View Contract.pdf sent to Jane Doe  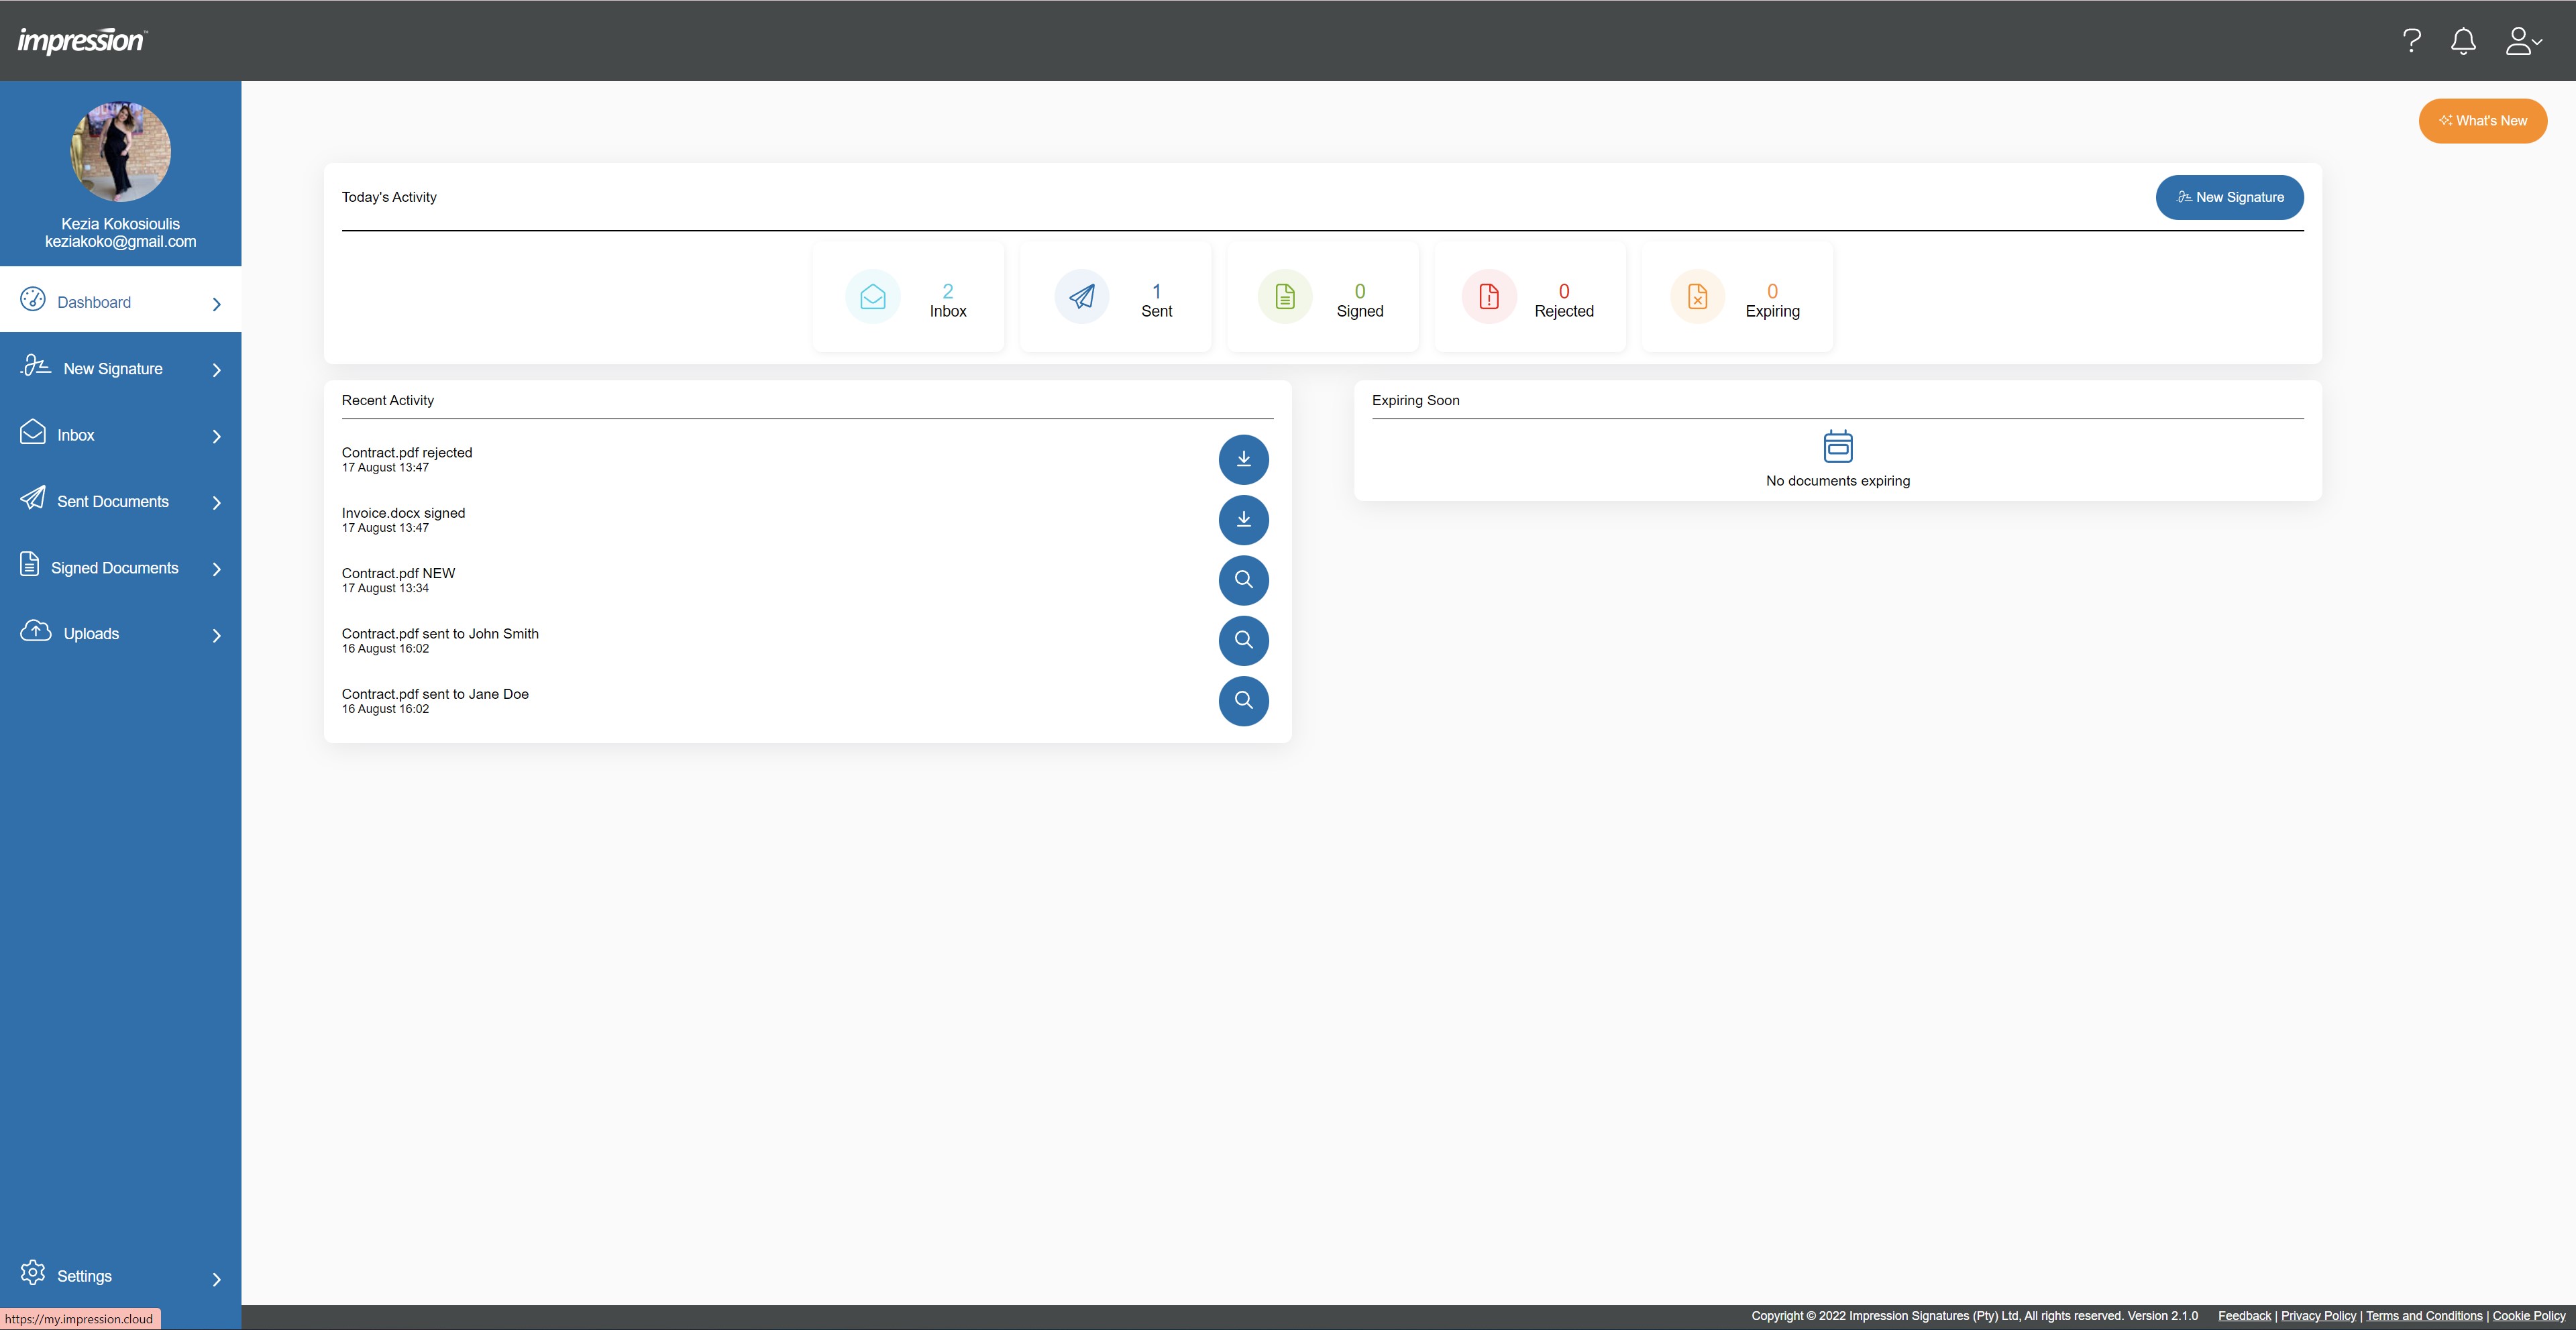(1243, 700)
